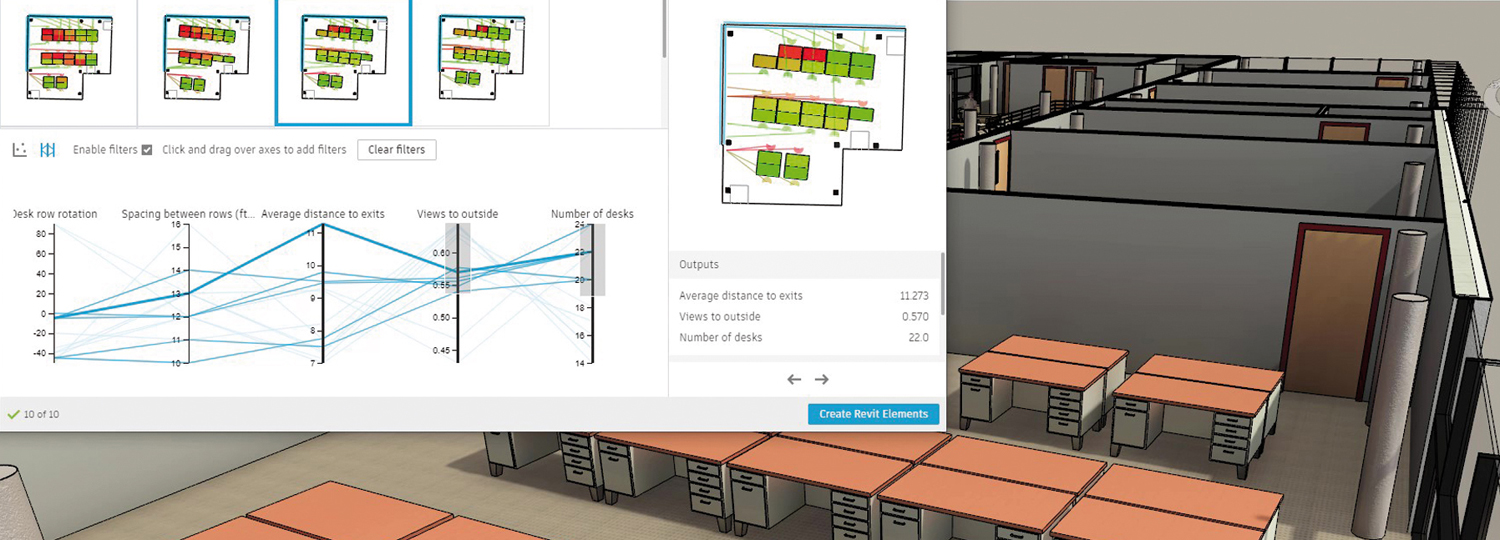The height and width of the screenshot is (540, 1500).
Task: Select the parallel coordinates chart icon
Action: point(48,150)
